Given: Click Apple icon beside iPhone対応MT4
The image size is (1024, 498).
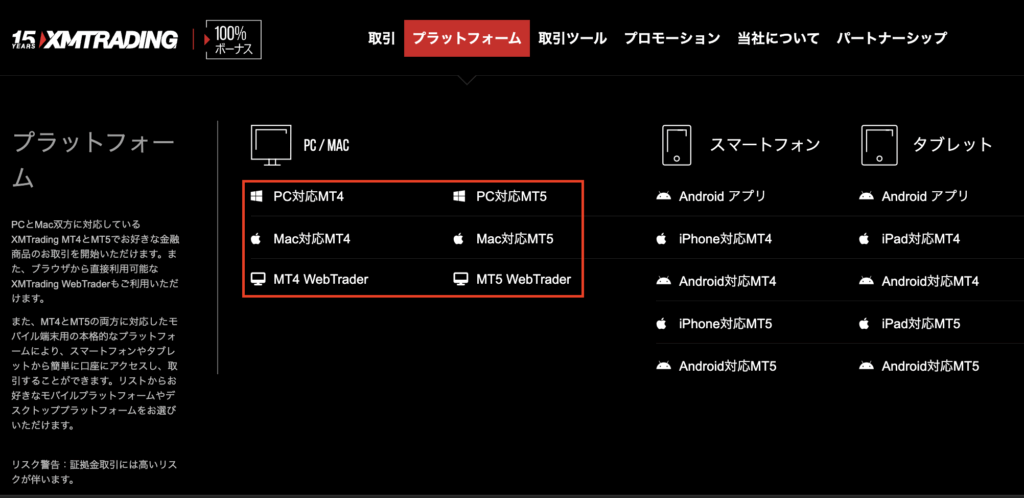Looking at the screenshot, I should pos(661,239).
